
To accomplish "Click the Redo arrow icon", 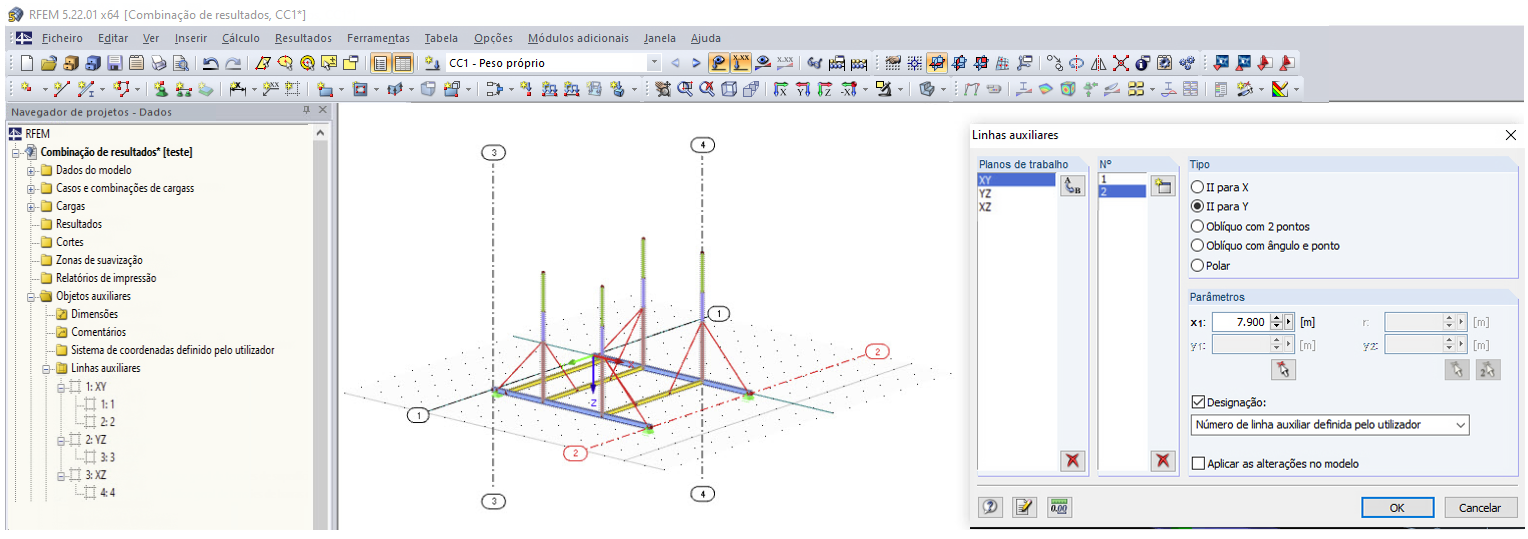I will (232, 63).
